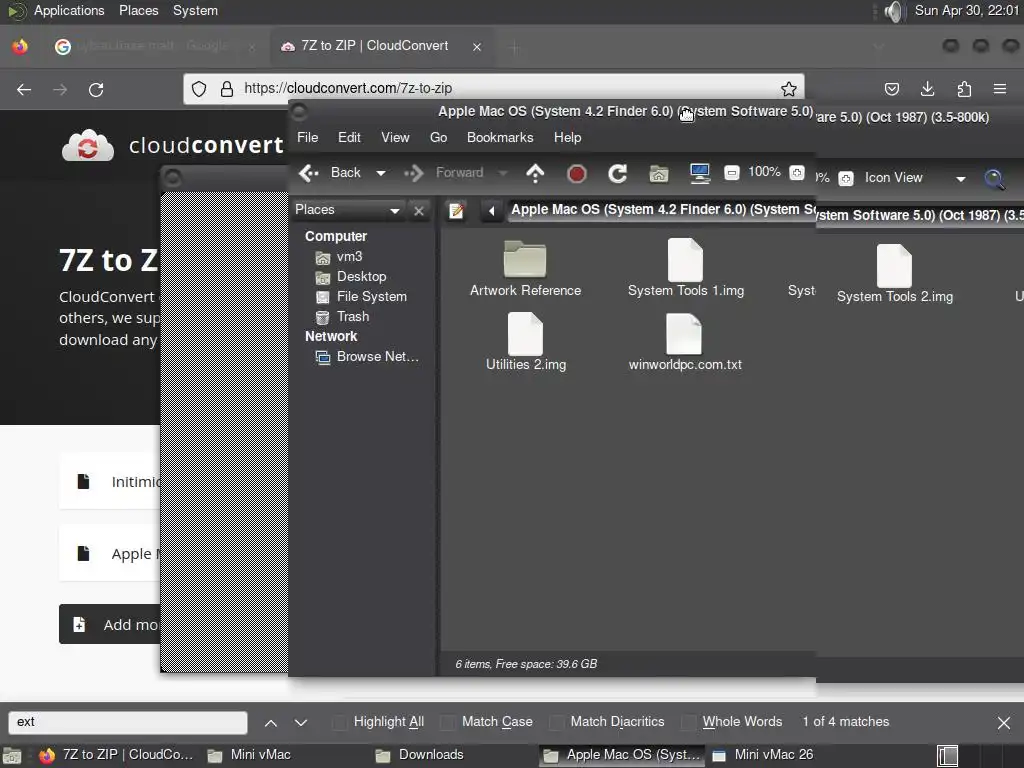The height and width of the screenshot is (768, 1024).
Task: Open the Edit menu
Action: 349,137
